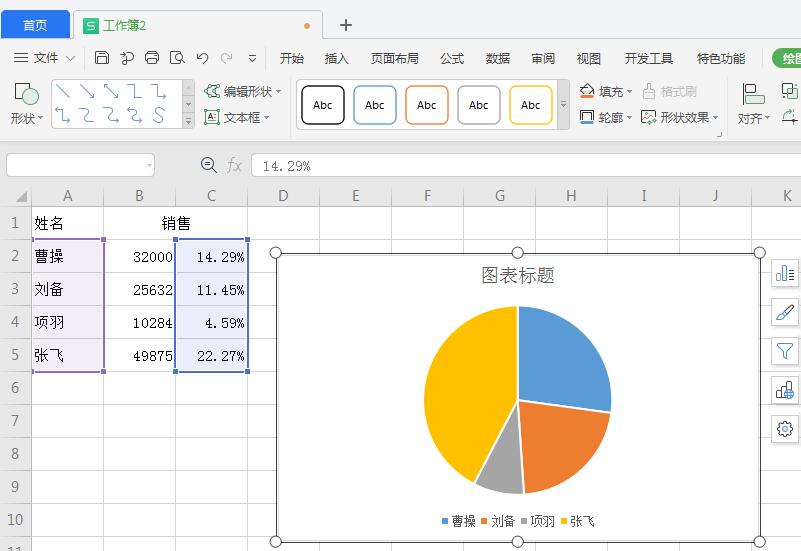Select the S-curve shape in gallery

coord(159,115)
